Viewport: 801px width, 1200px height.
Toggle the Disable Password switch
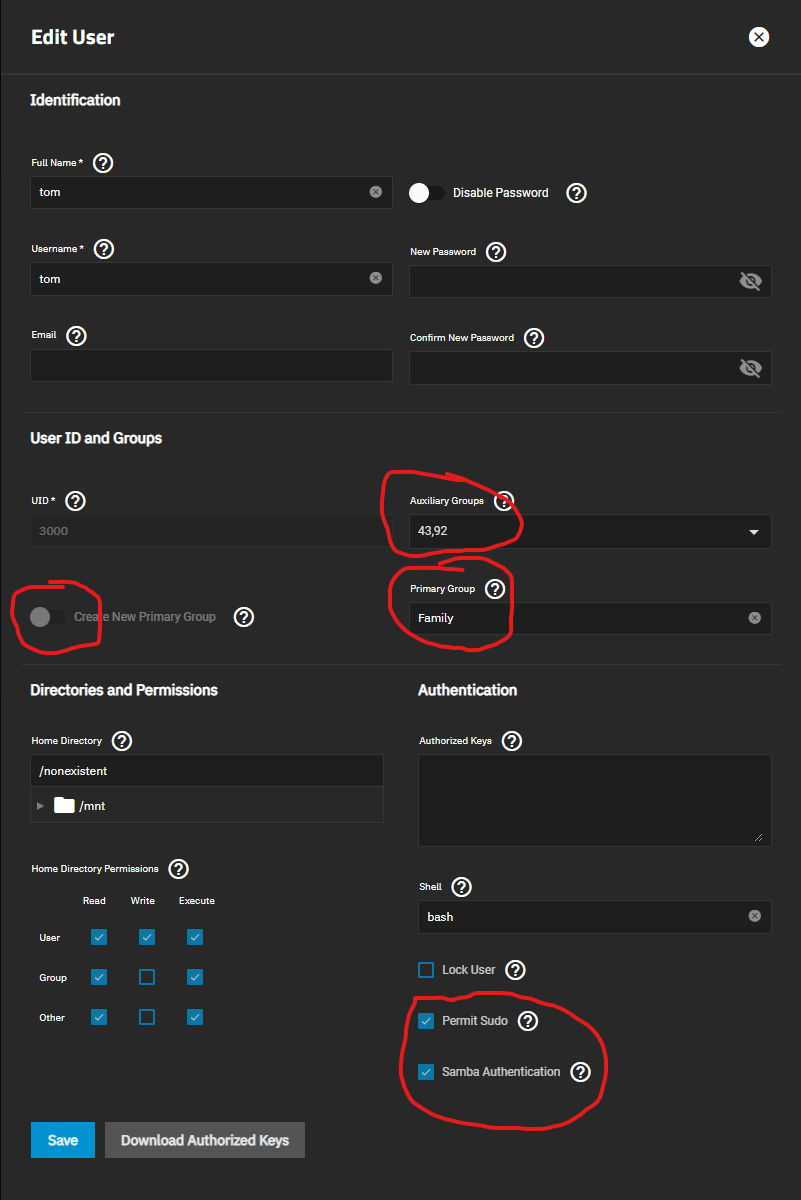[427, 193]
